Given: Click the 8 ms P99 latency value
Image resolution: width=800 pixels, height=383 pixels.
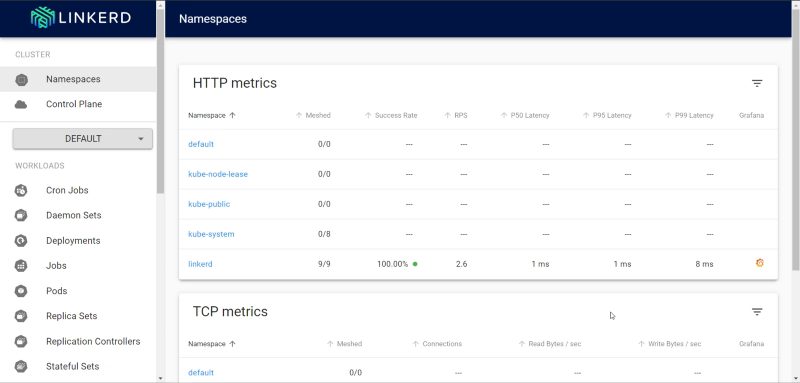Looking at the screenshot, I should 704,264.
